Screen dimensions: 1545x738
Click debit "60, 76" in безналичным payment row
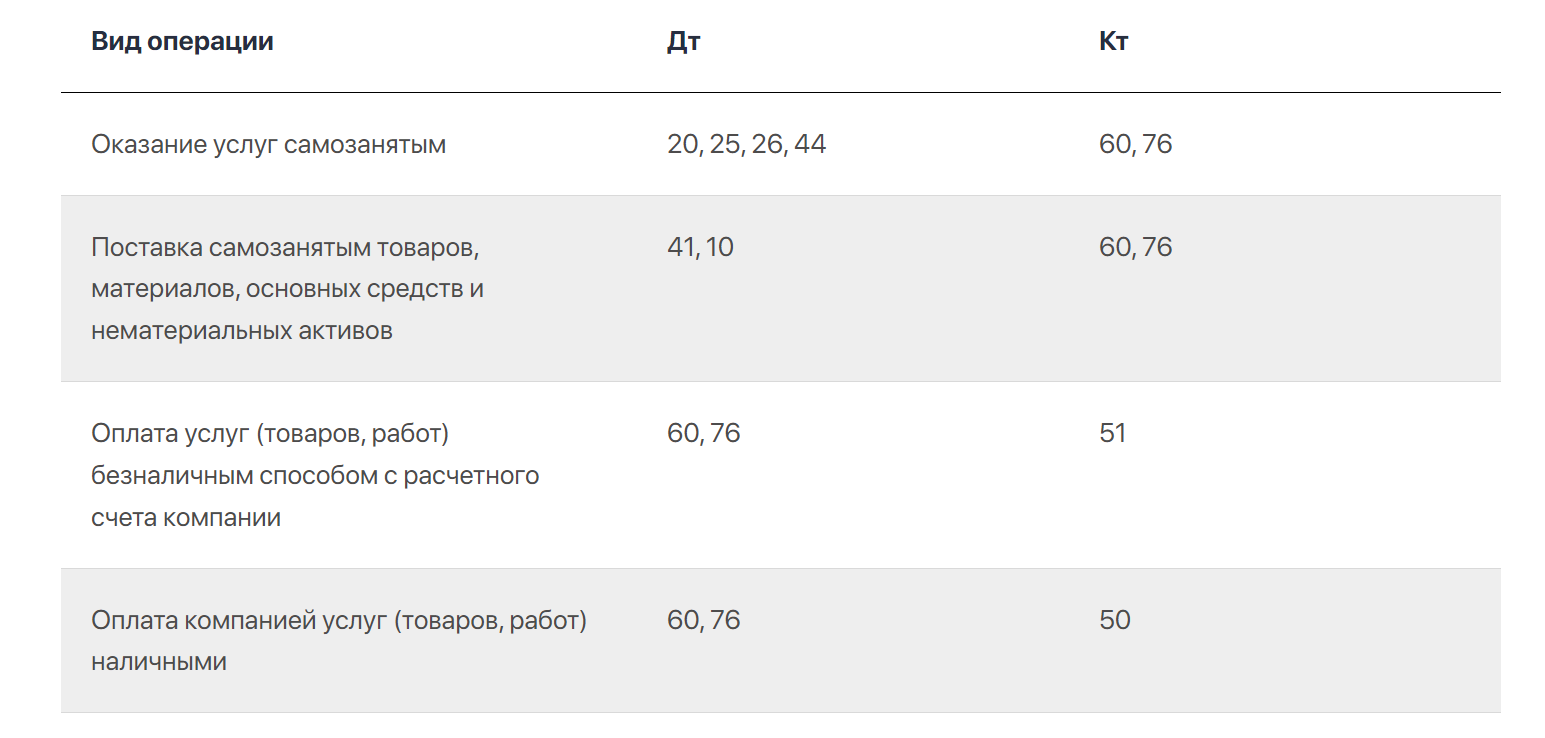(703, 434)
